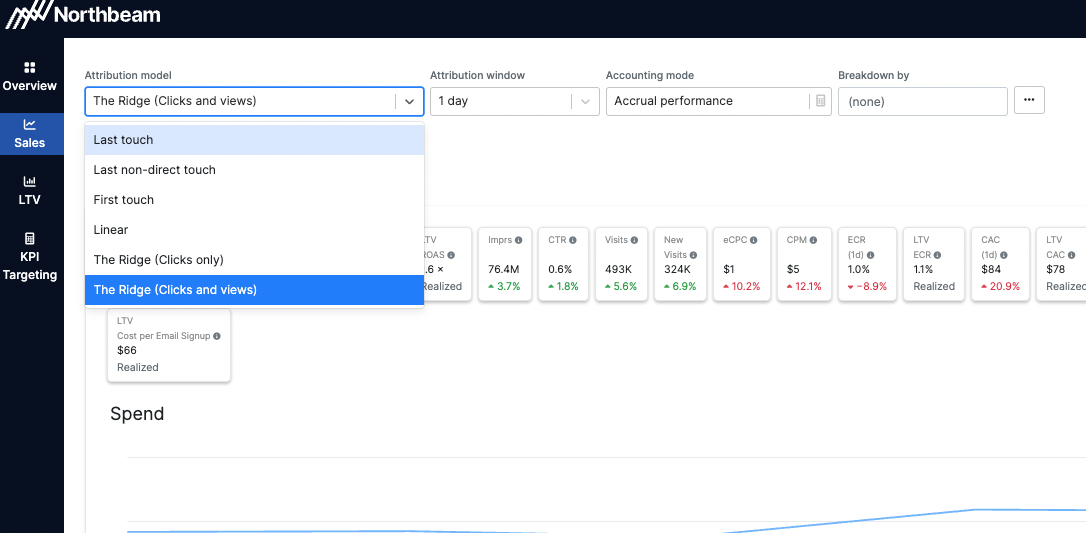Select the CTR 0.6% metric card
Screen dimensions: 1086x533
[562, 264]
